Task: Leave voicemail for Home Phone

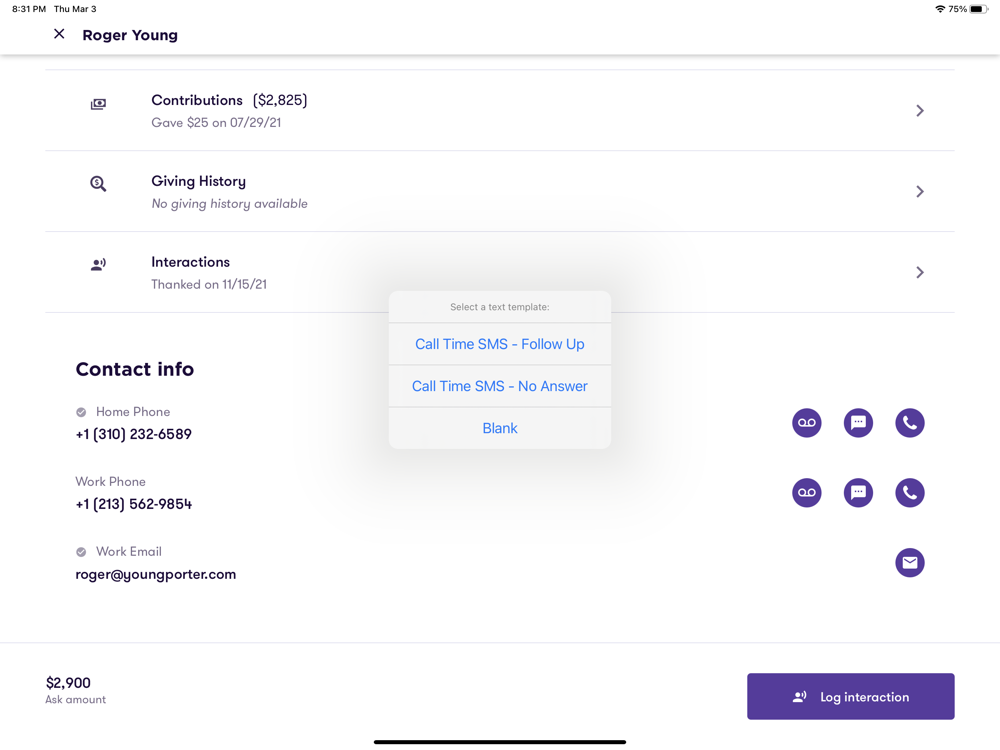Action: pyautogui.click(x=807, y=423)
